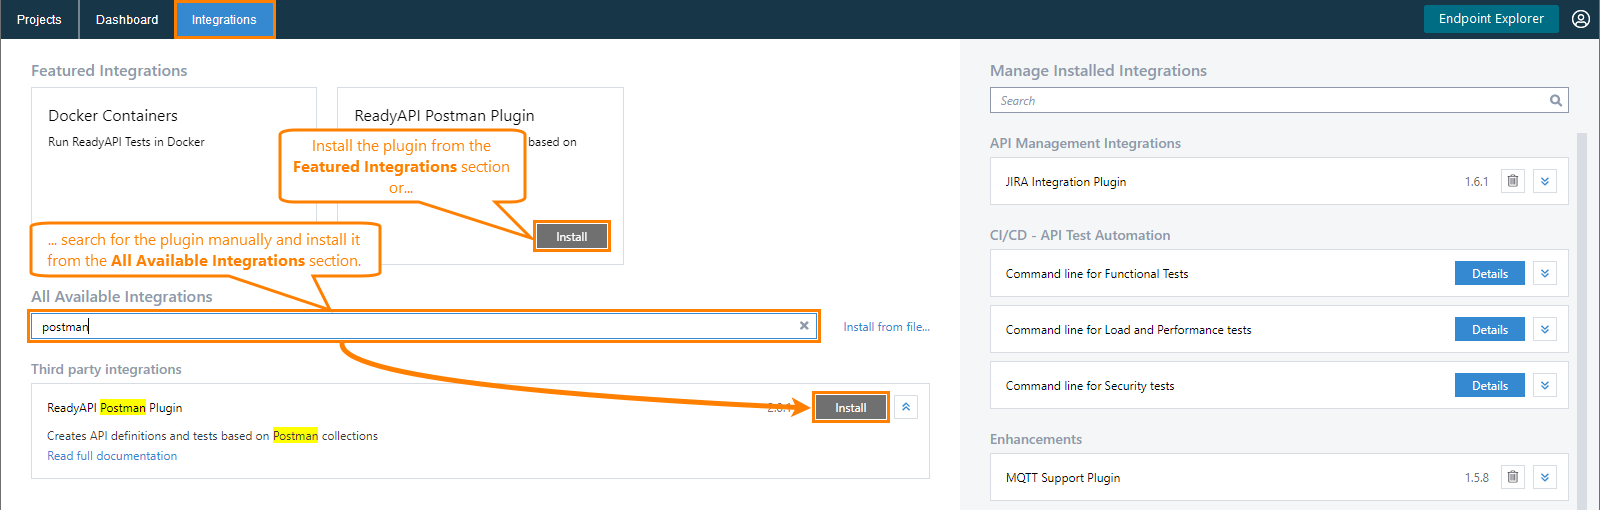
Task: Delete the JIRA Integration Plugin
Action: coord(1513,181)
